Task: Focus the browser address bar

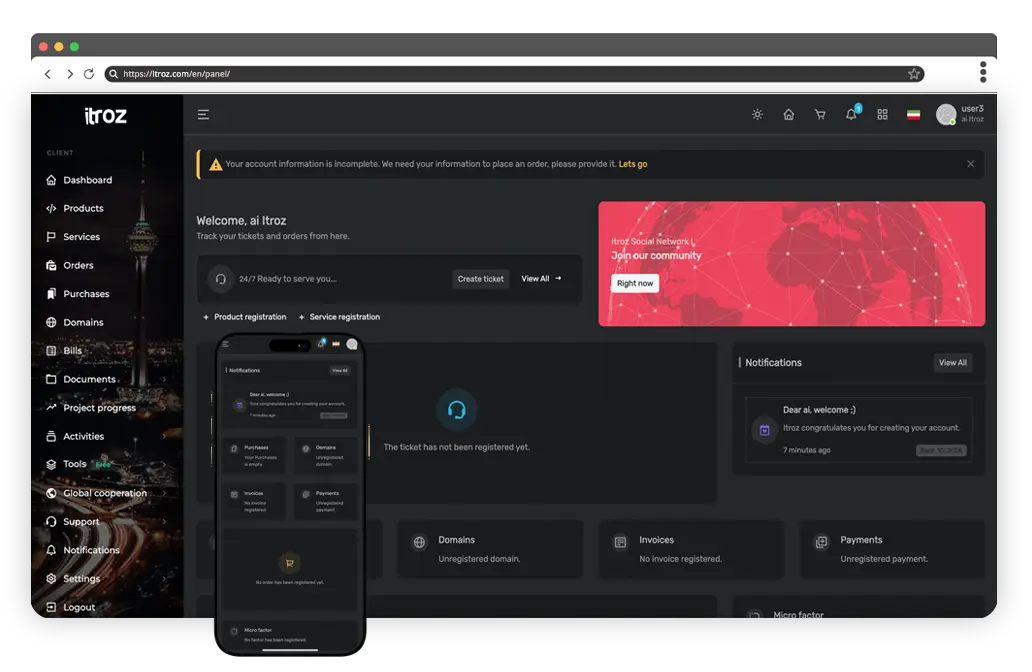Action: coord(514,74)
